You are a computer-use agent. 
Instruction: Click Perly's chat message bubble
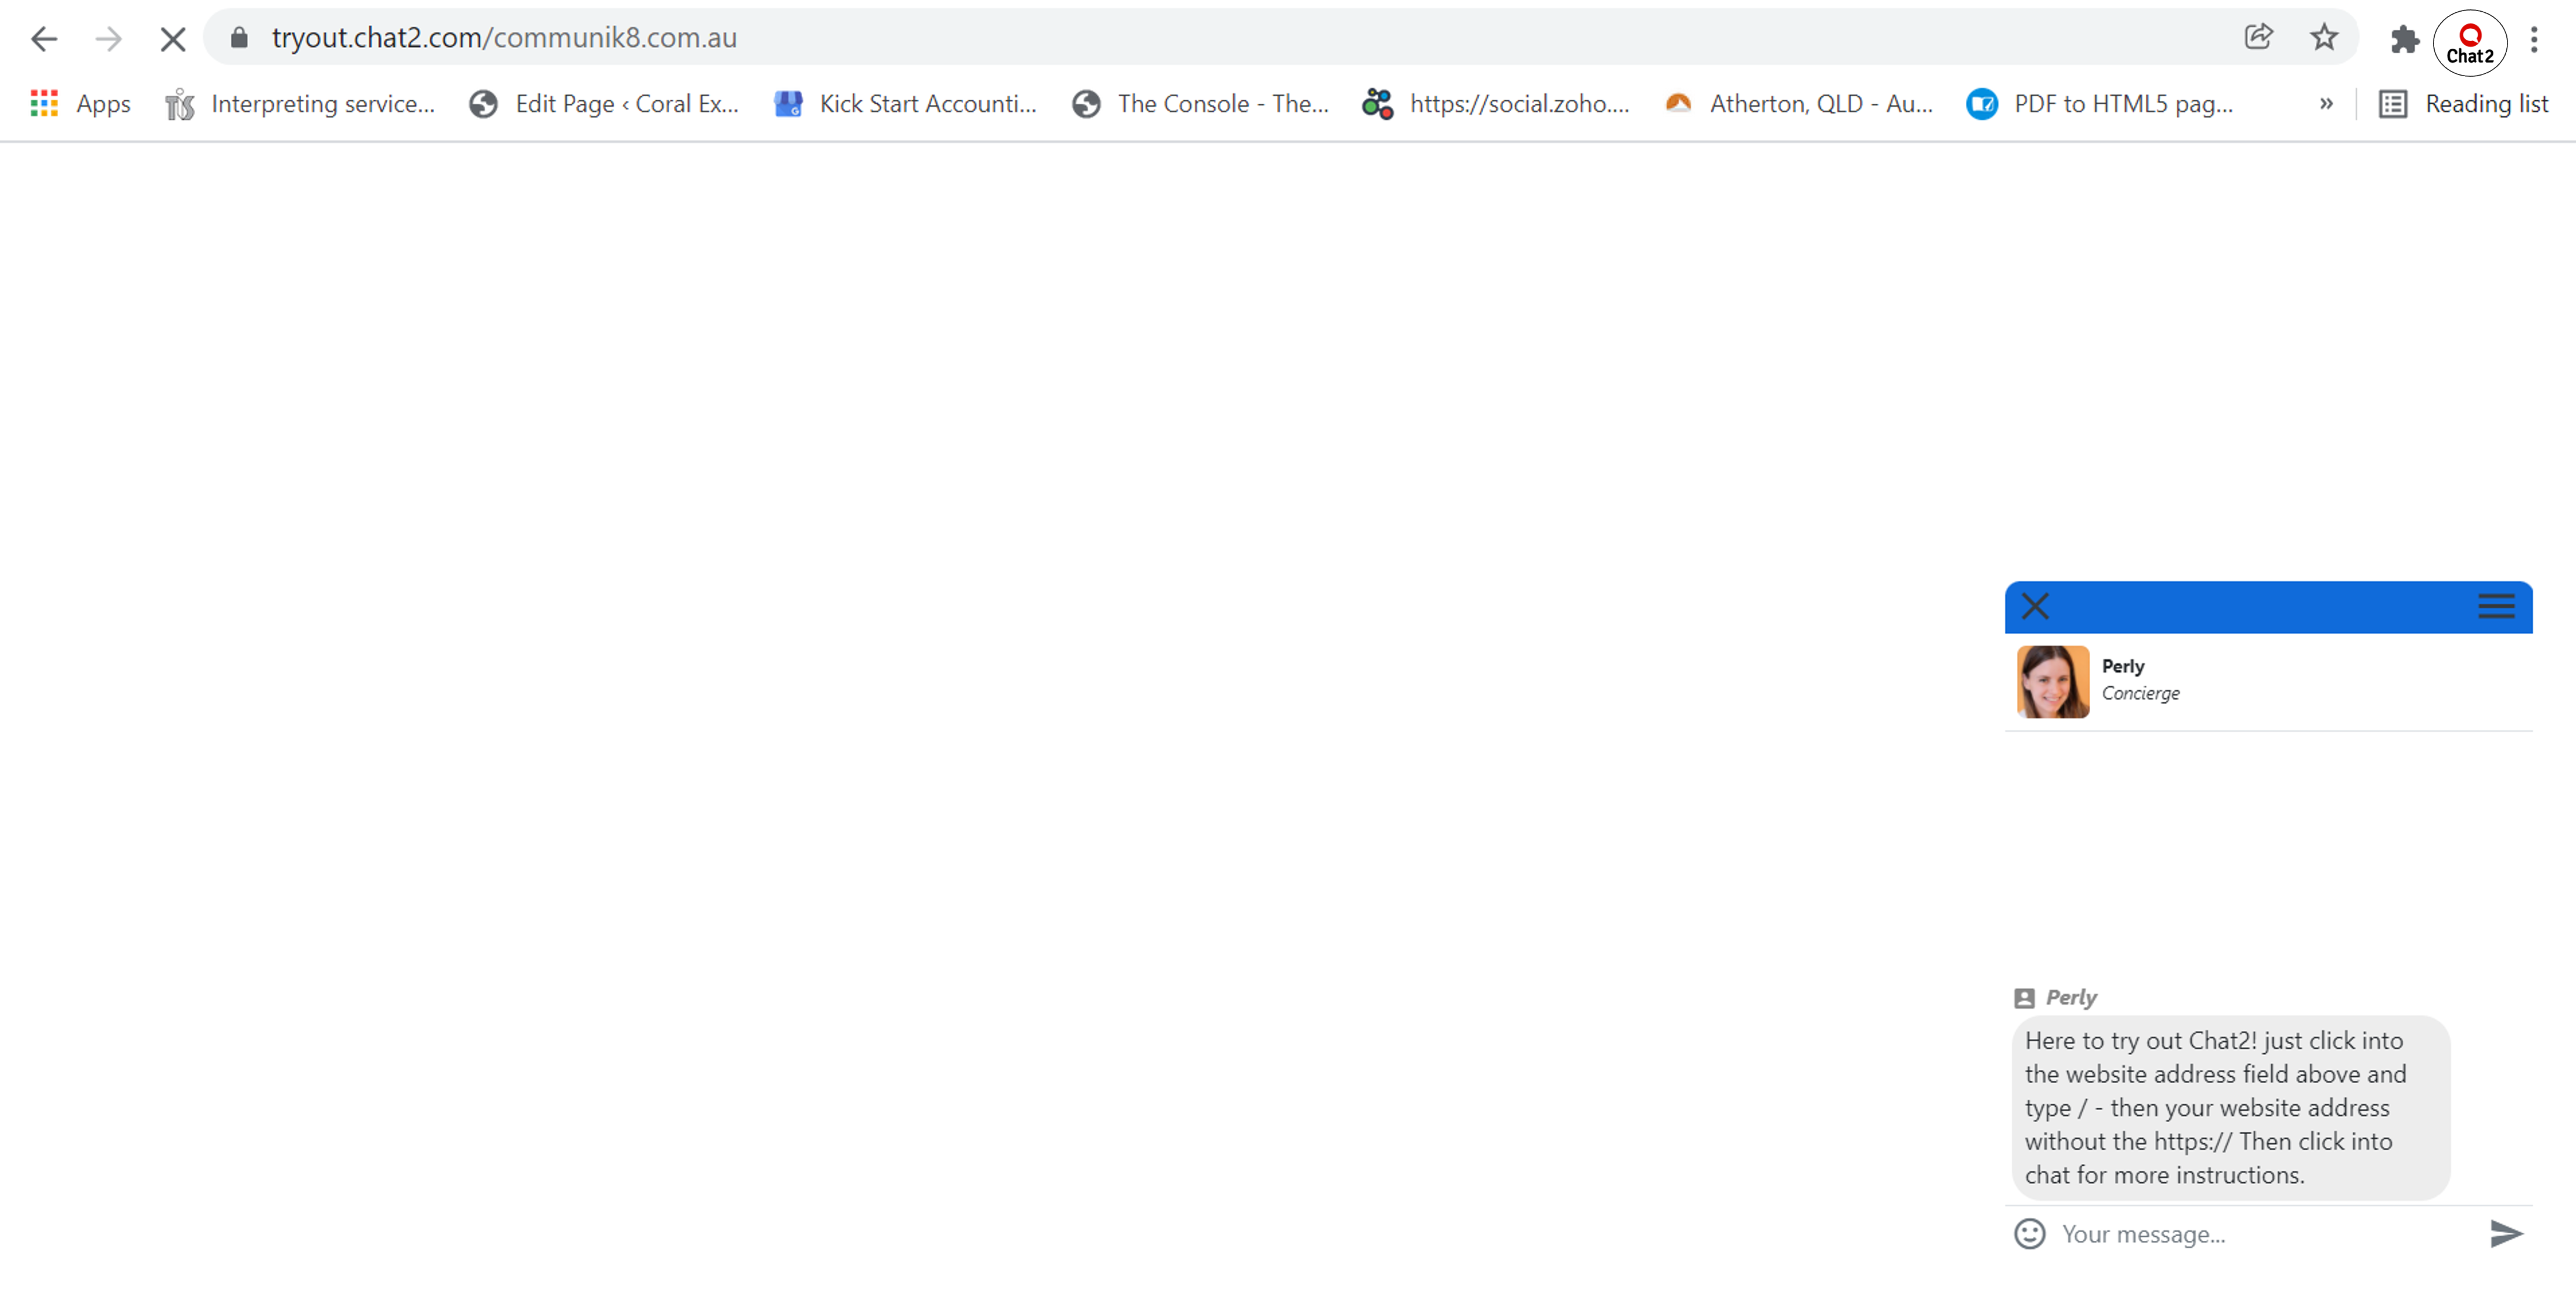(x=2230, y=1107)
